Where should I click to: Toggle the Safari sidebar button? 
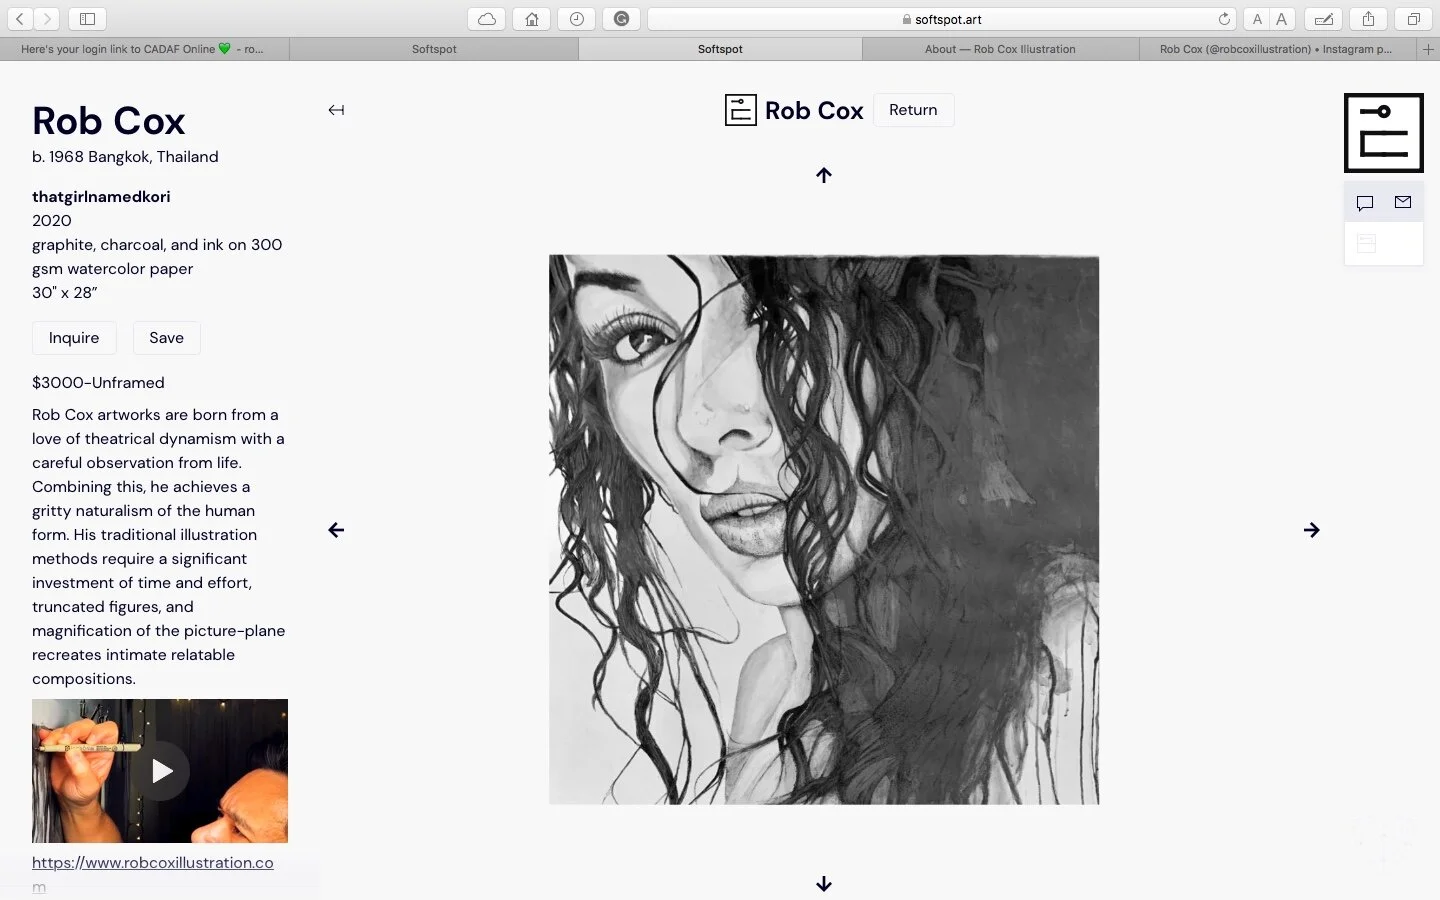point(87,19)
